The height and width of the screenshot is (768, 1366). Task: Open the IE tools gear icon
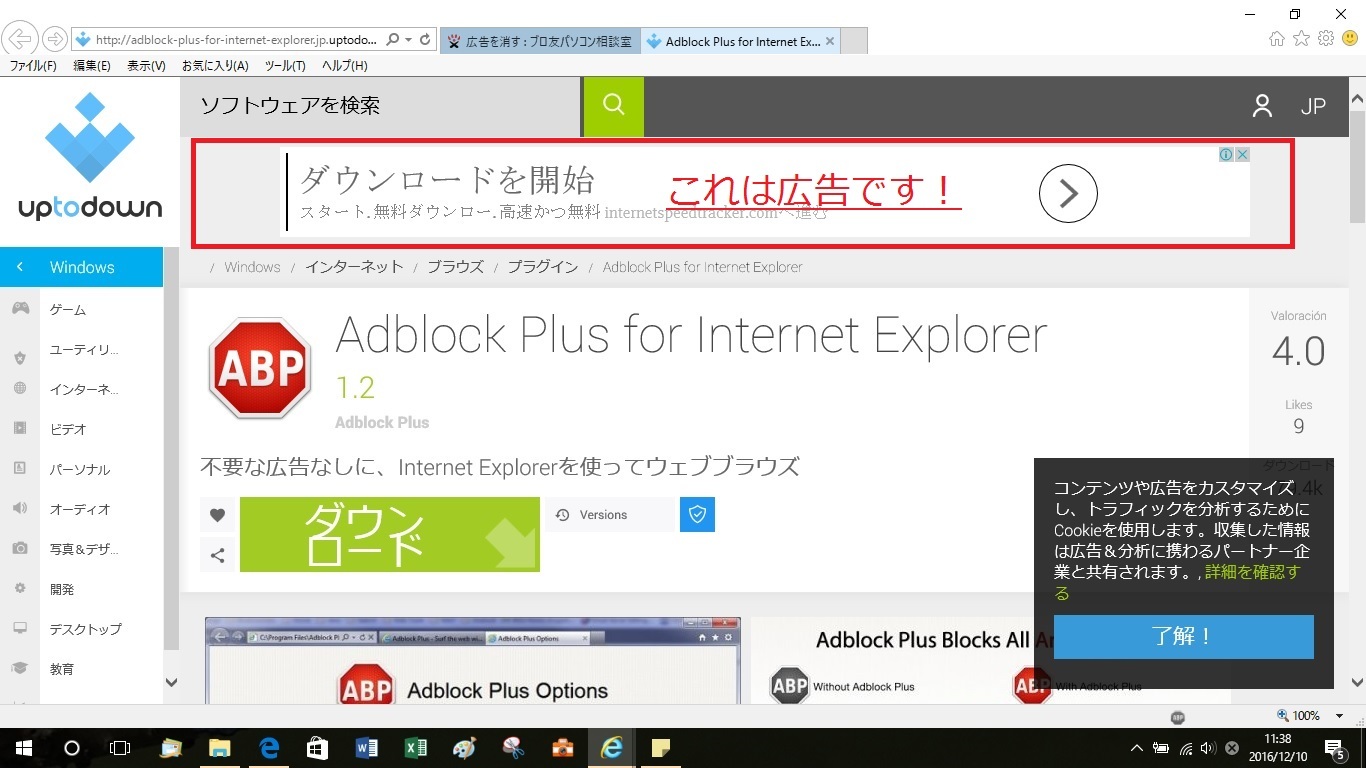coord(1326,39)
